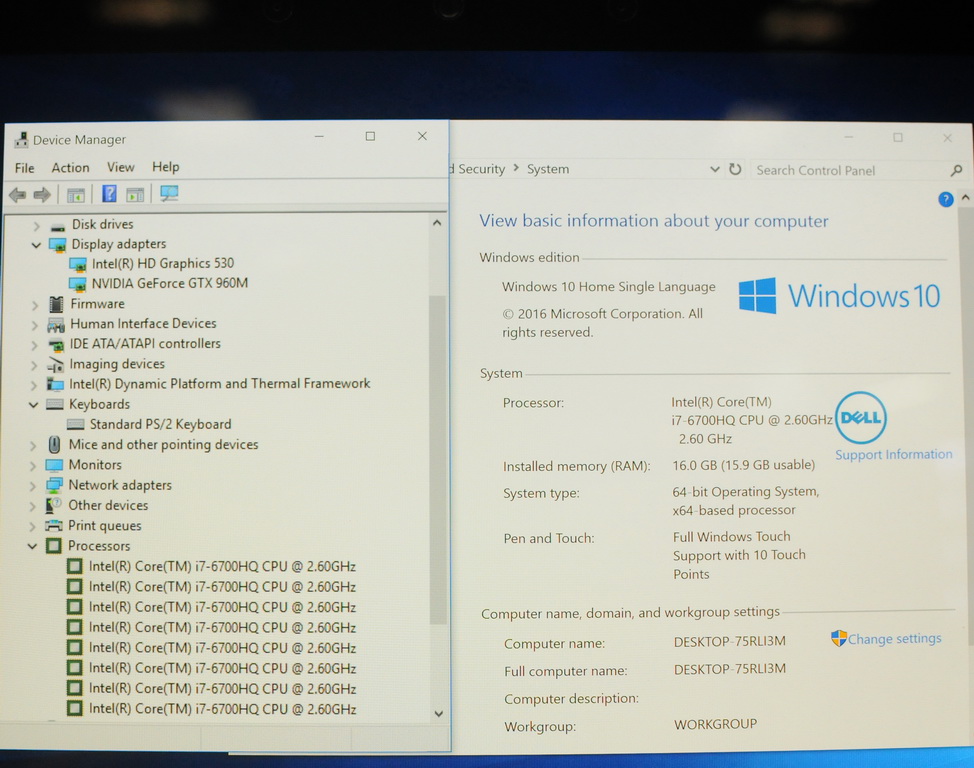Click the Monitors category icon
The height and width of the screenshot is (768, 974).
[x=54, y=465]
